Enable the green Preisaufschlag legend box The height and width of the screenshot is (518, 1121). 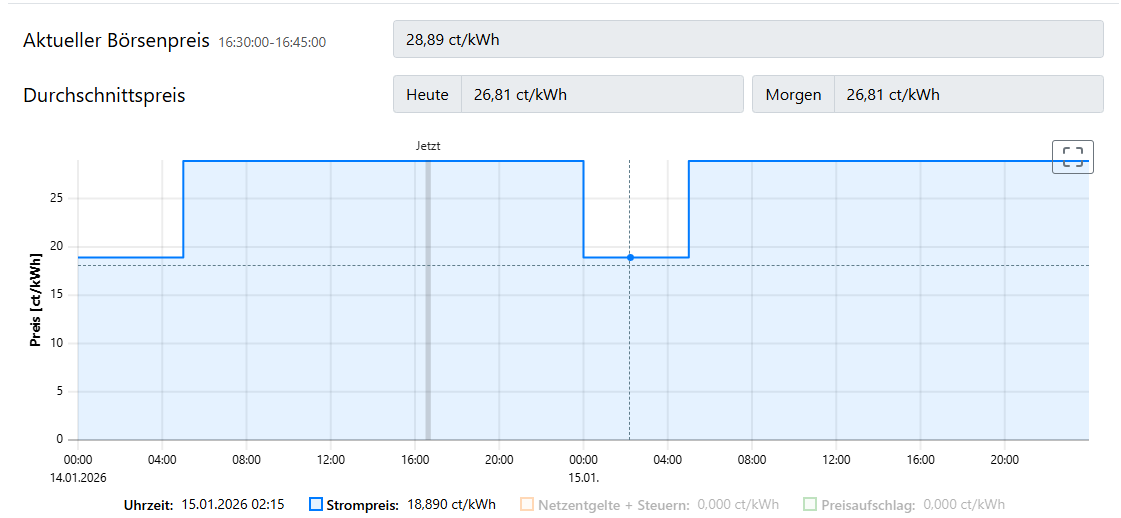click(810, 505)
